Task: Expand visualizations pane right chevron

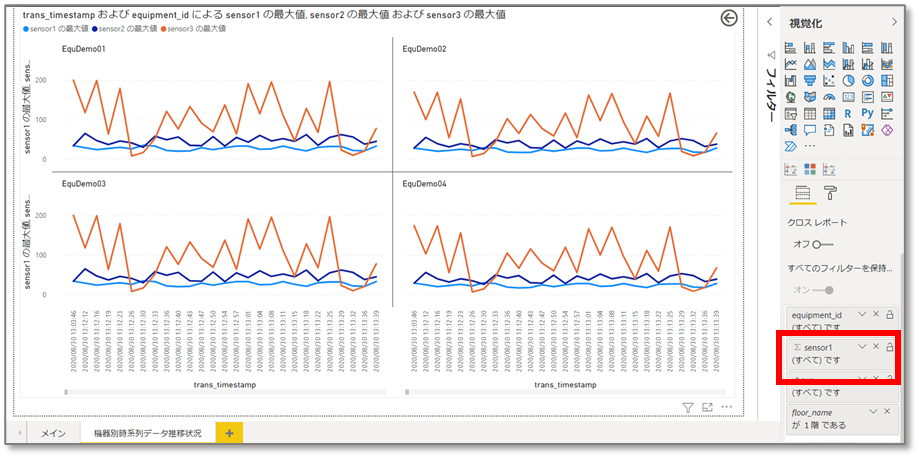Action: pyautogui.click(x=894, y=22)
